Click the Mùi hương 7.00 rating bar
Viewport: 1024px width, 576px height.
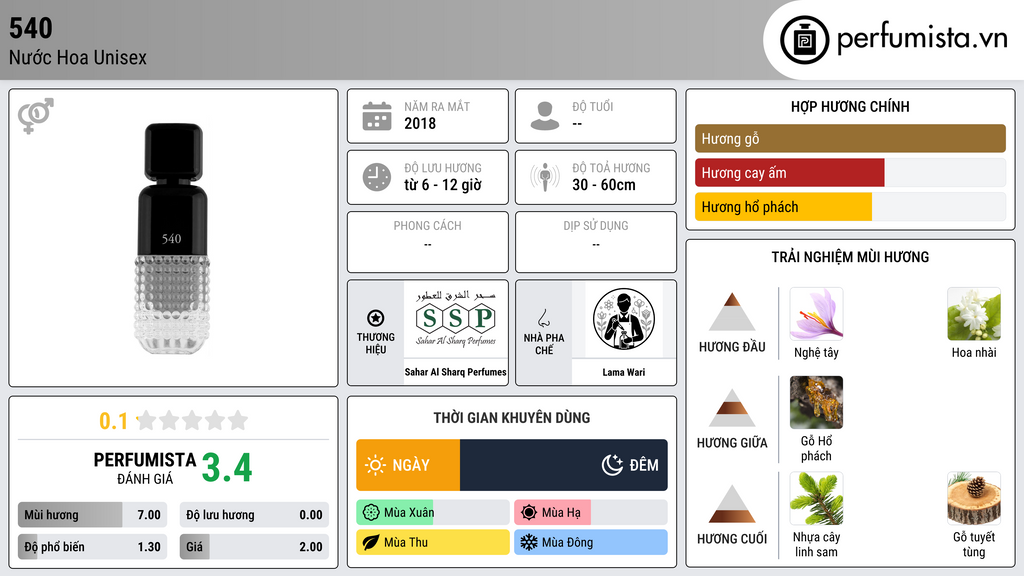click(x=92, y=515)
